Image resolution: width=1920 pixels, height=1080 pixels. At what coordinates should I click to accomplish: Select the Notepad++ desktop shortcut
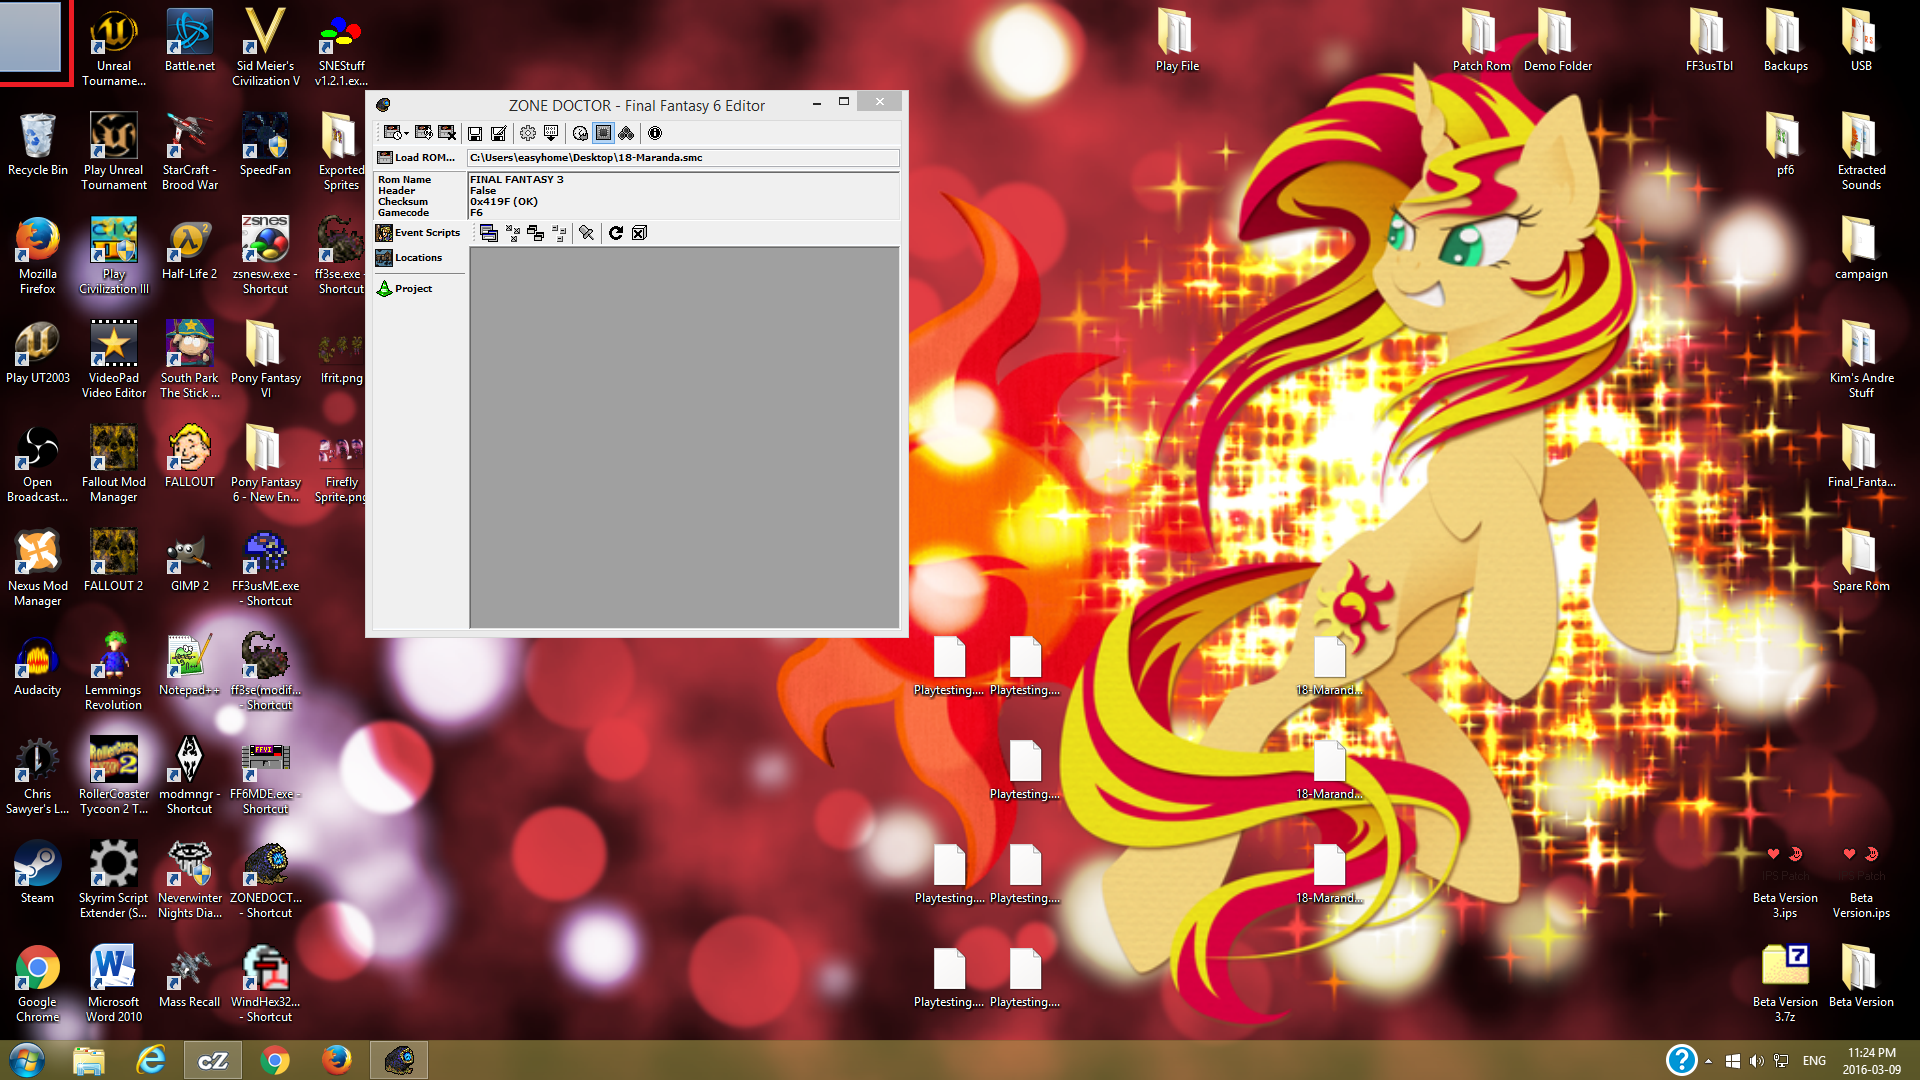[190, 666]
